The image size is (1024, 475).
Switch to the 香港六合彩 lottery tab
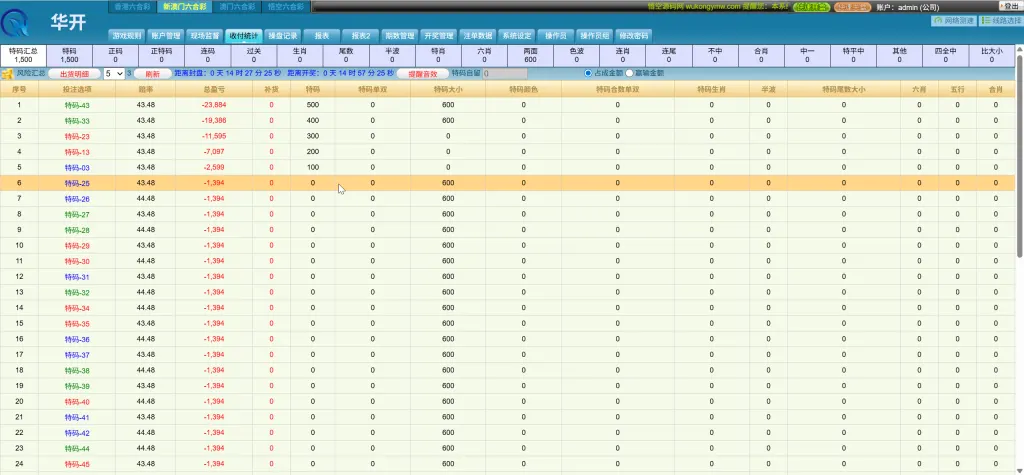(131, 7)
